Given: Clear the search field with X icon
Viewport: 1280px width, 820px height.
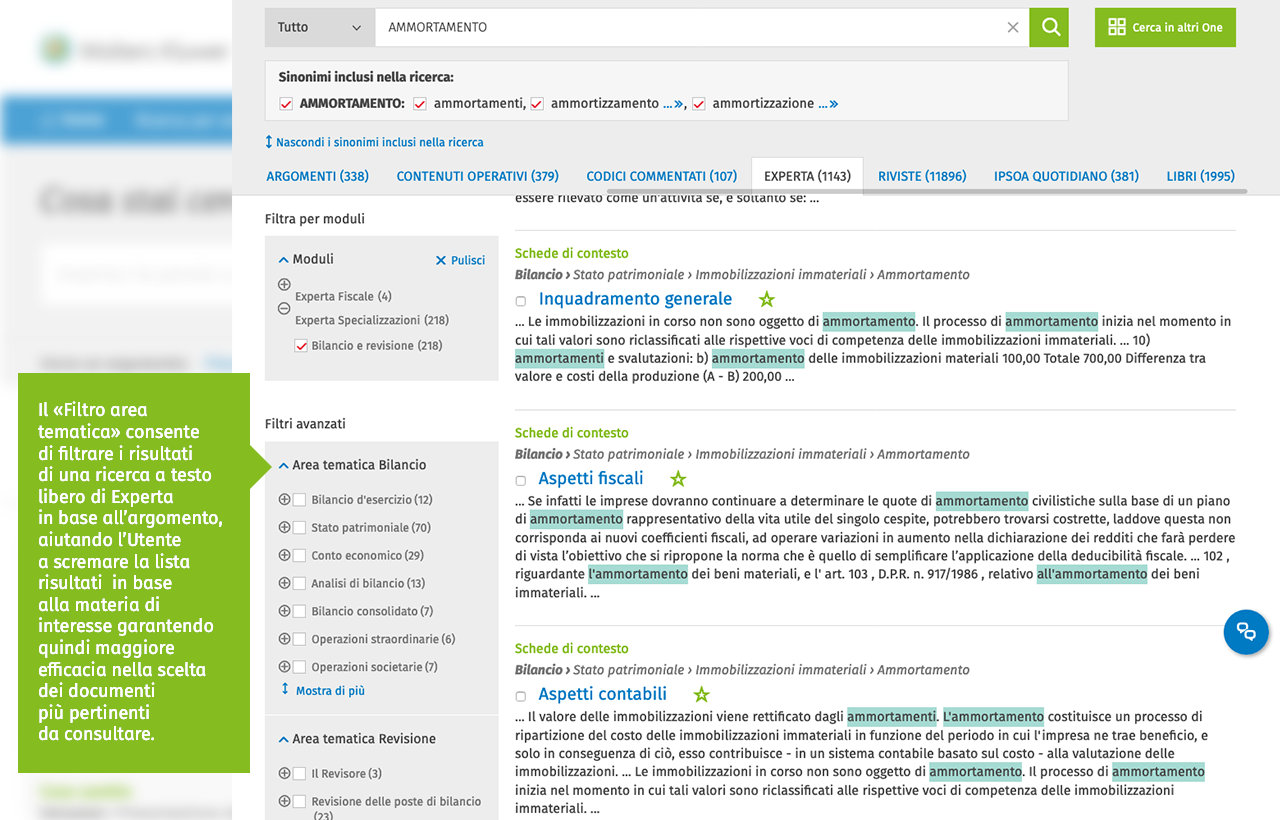Looking at the screenshot, I should (x=1013, y=28).
